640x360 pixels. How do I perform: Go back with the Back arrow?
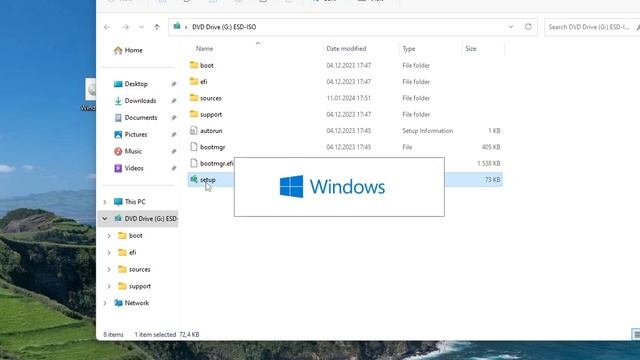[x=107, y=27]
